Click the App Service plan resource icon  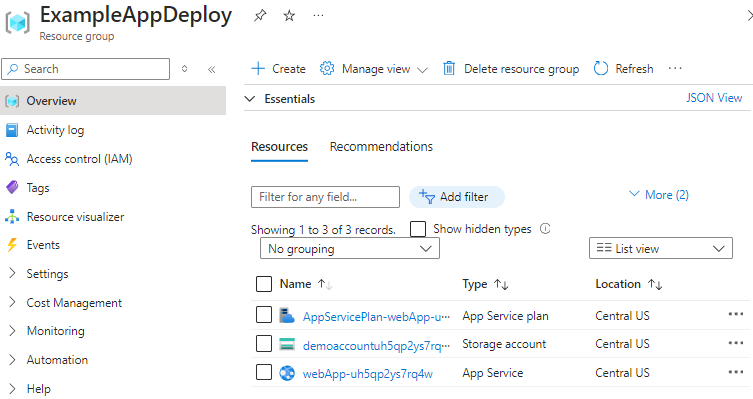287,315
